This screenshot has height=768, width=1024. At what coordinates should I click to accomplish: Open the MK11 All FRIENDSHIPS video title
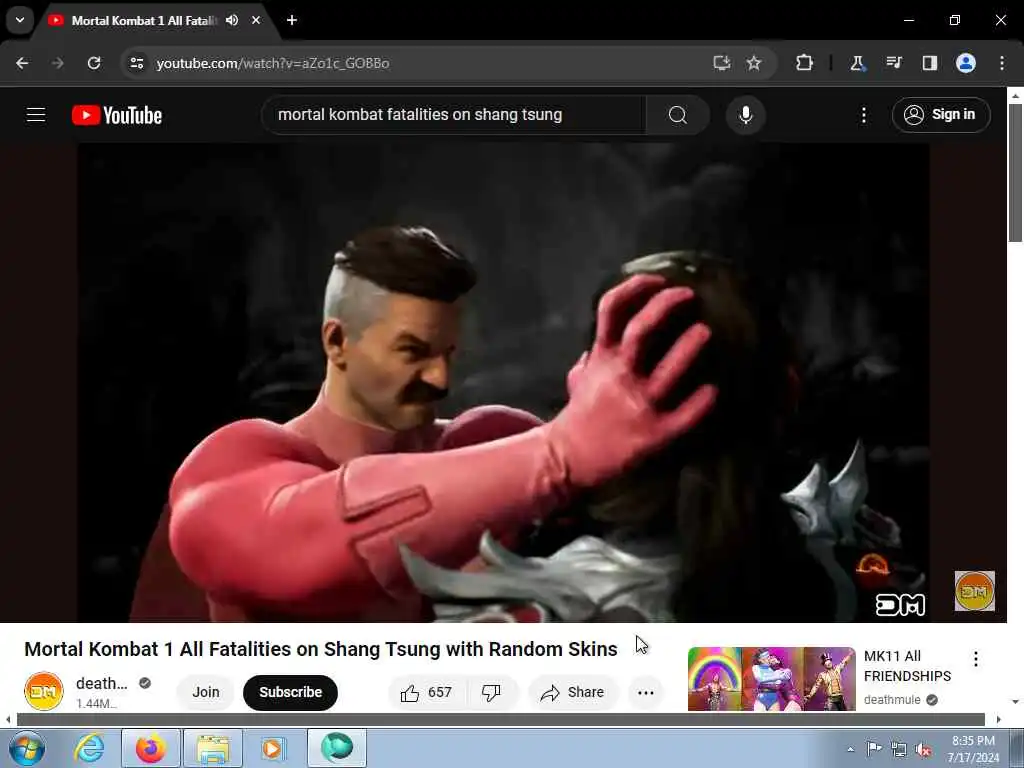907,666
